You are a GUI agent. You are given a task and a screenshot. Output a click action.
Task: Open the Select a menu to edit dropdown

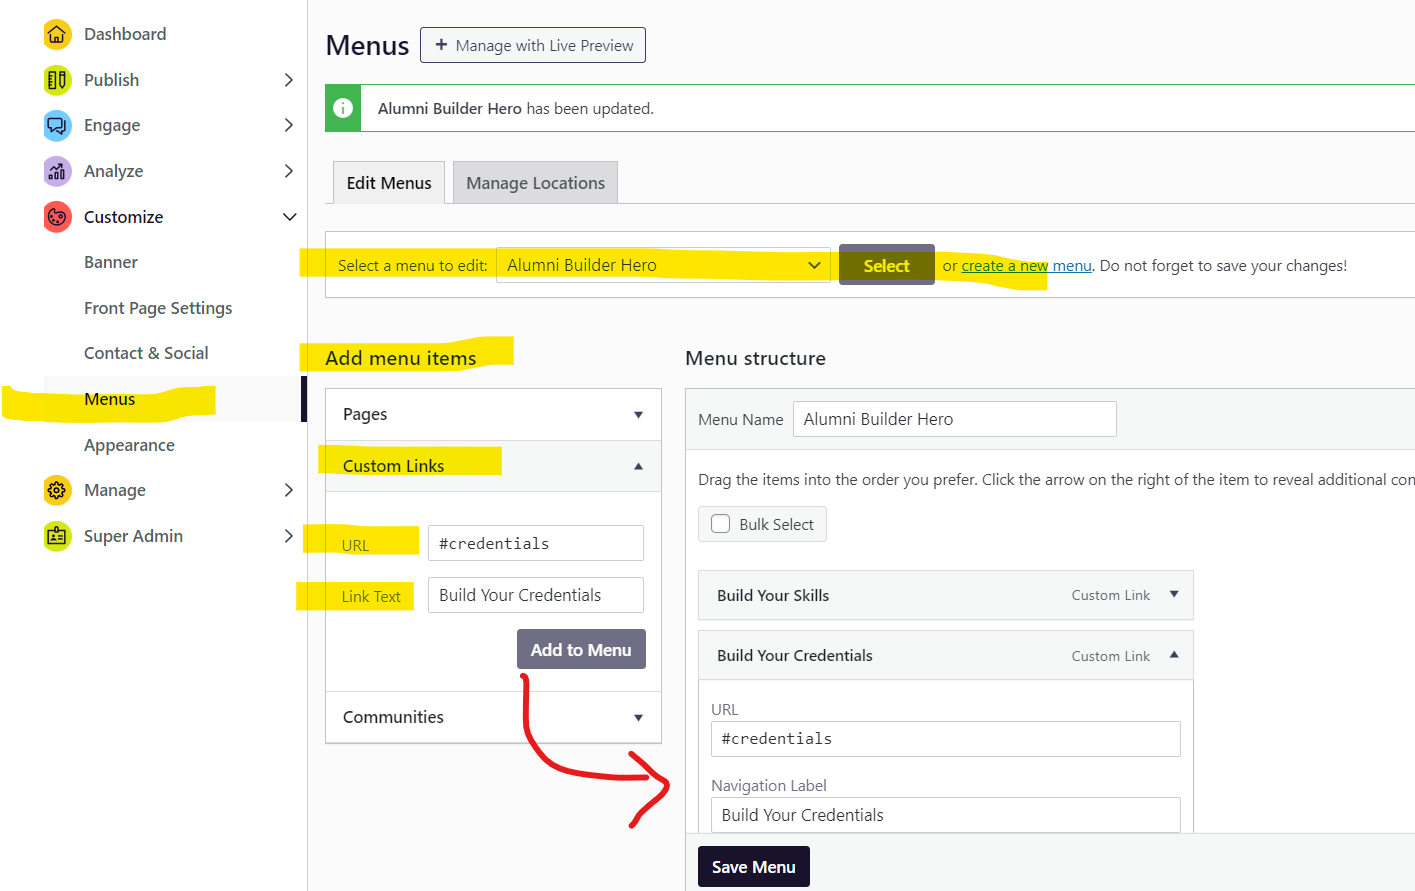(662, 265)
